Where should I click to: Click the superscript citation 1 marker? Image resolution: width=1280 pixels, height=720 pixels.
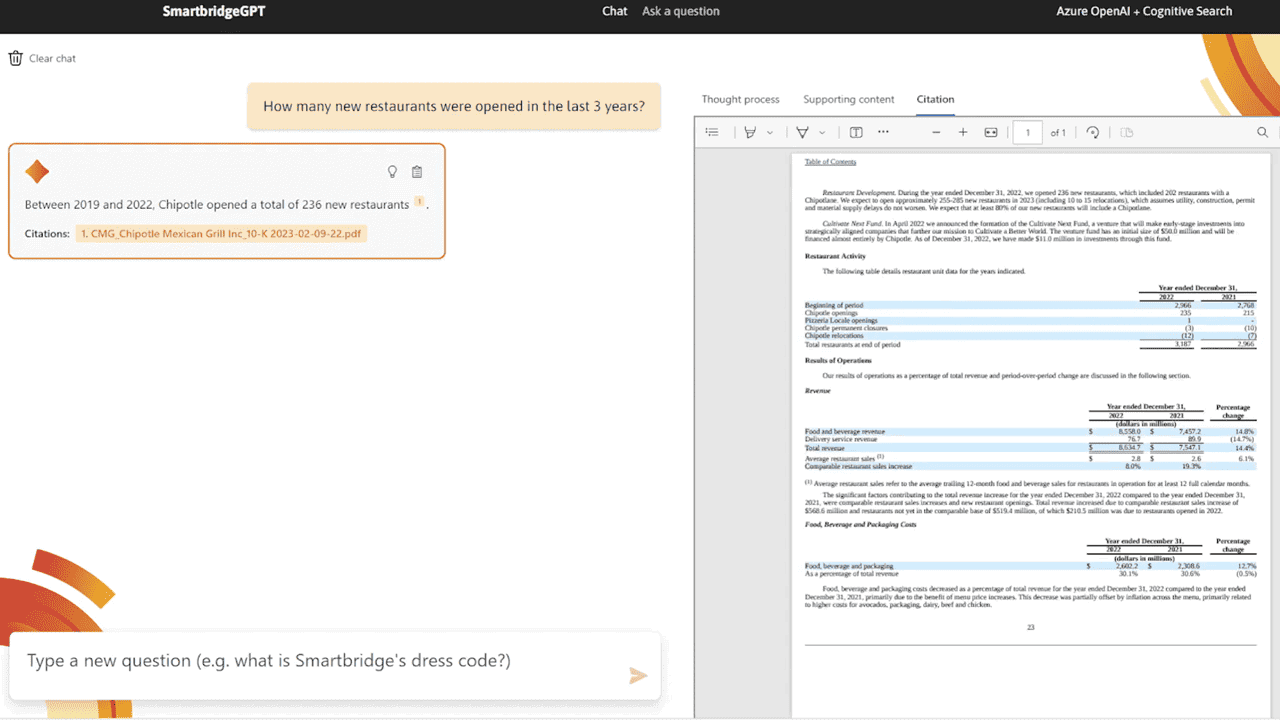click(419, 202)
